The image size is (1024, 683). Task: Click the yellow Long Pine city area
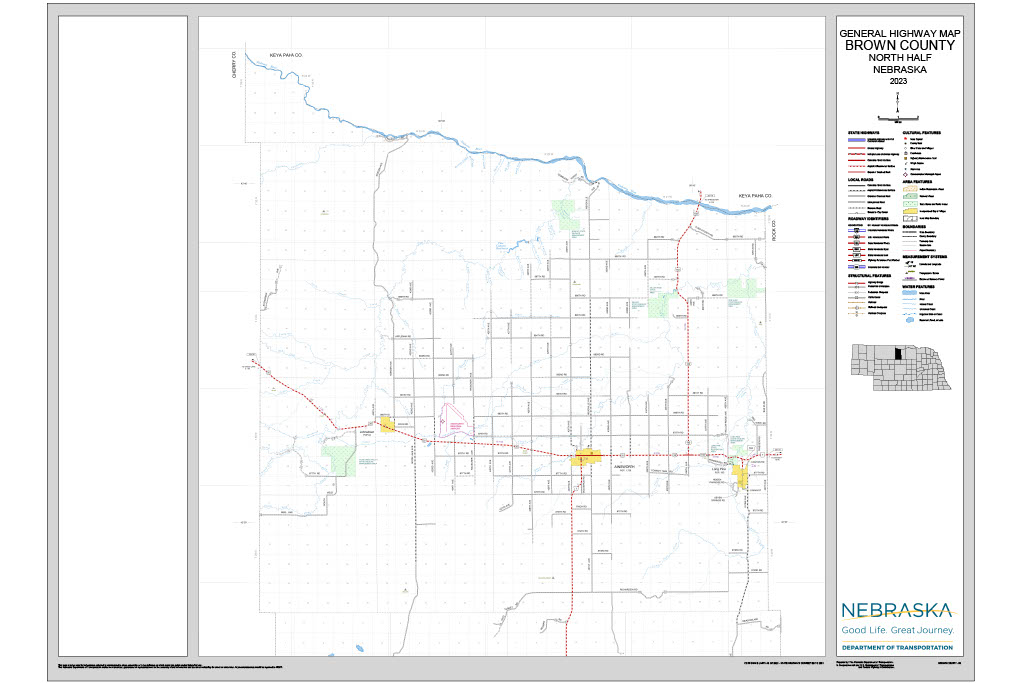point(741,476)
